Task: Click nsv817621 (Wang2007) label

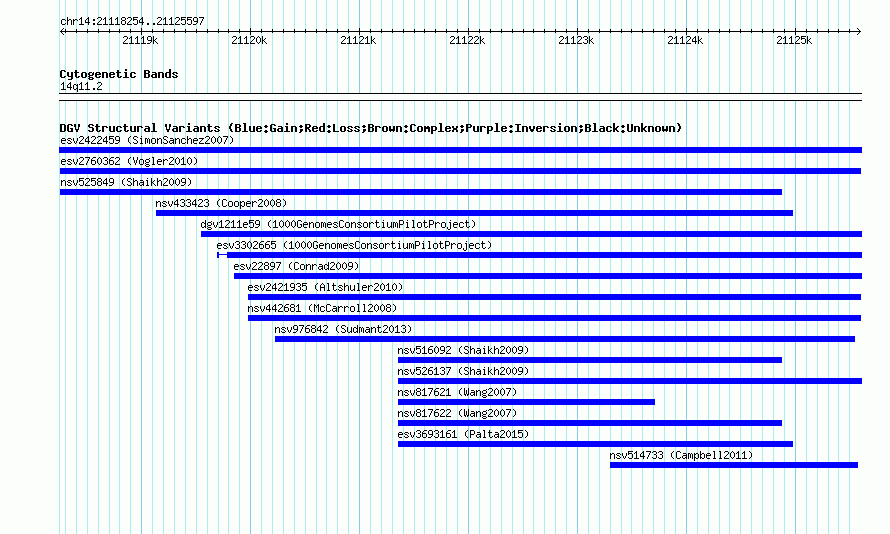Action: click(x=457, y=392)
